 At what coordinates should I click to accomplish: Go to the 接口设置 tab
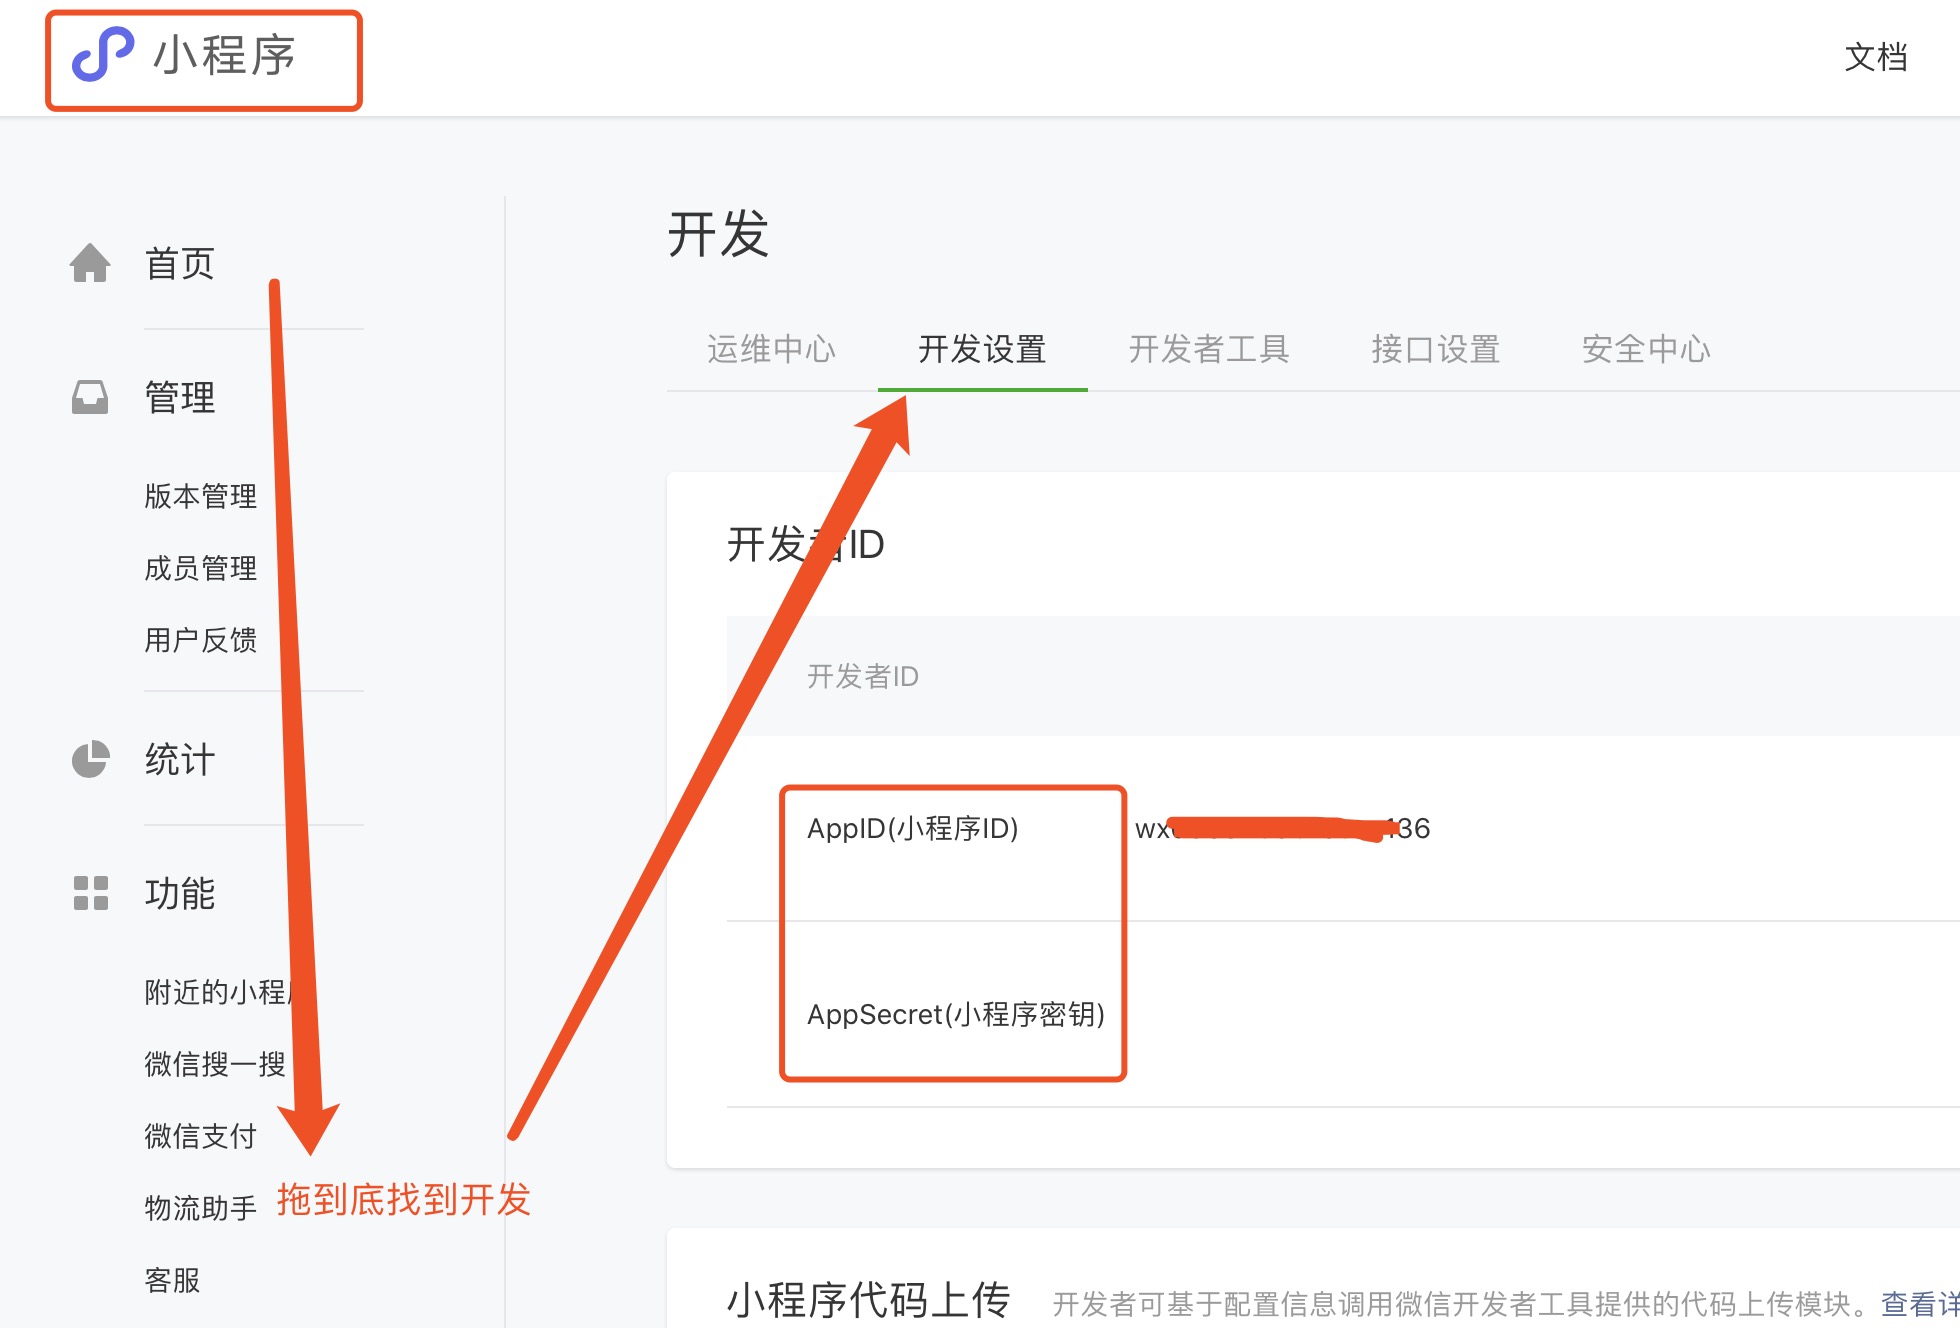1435,349
